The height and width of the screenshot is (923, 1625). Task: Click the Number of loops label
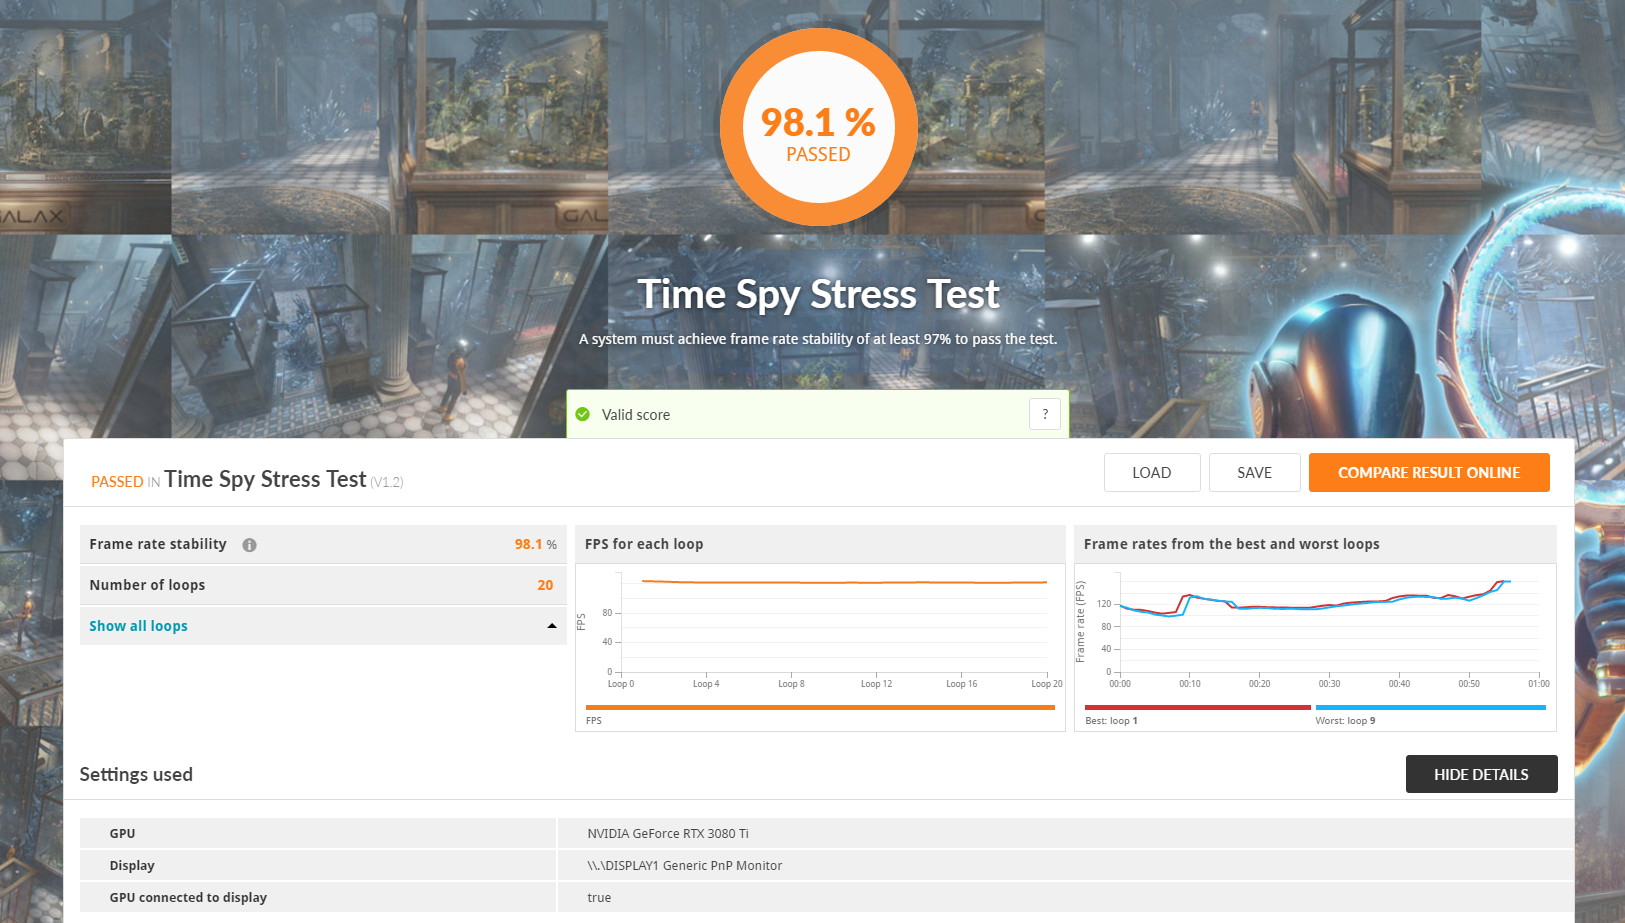[x=147, y=585]
